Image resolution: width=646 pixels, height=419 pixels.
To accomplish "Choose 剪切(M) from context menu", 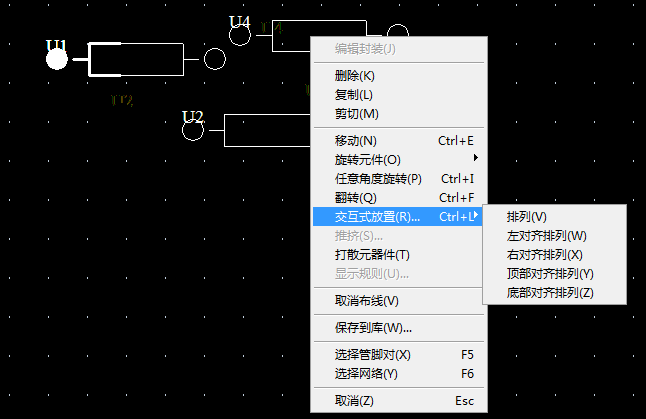I will 356,114.
